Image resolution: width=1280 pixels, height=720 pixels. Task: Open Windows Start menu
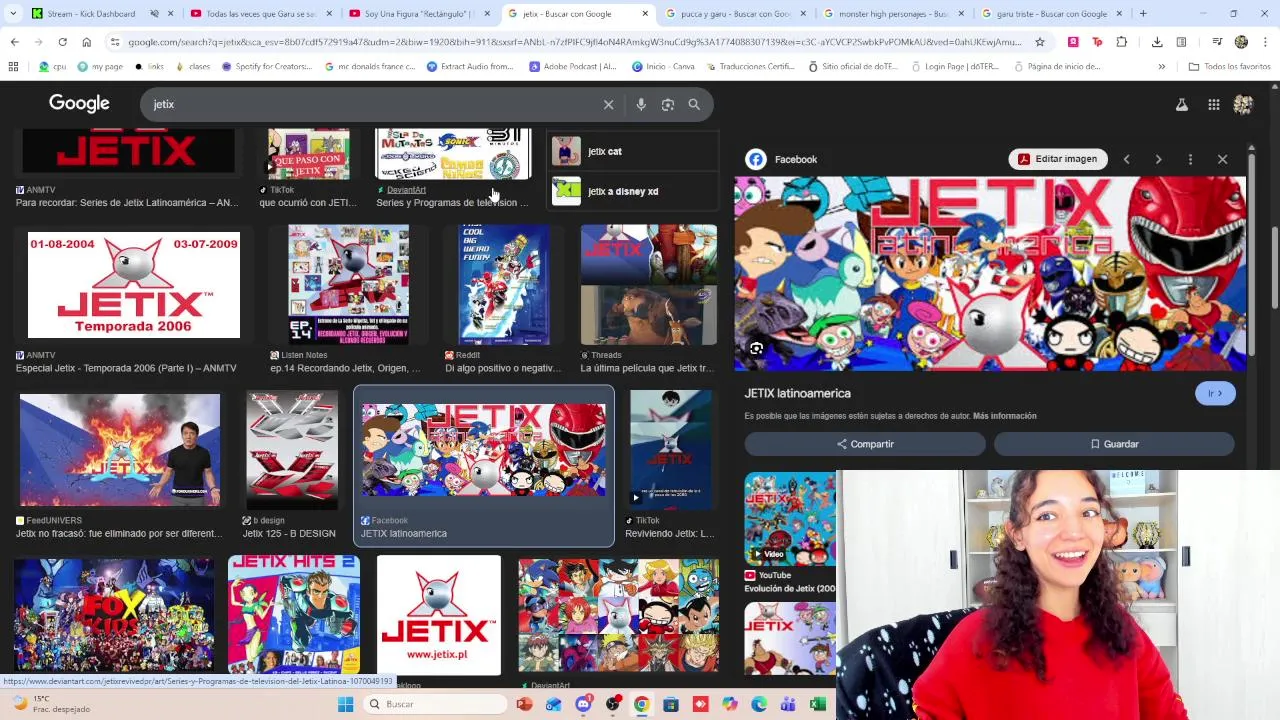[345, 704]
